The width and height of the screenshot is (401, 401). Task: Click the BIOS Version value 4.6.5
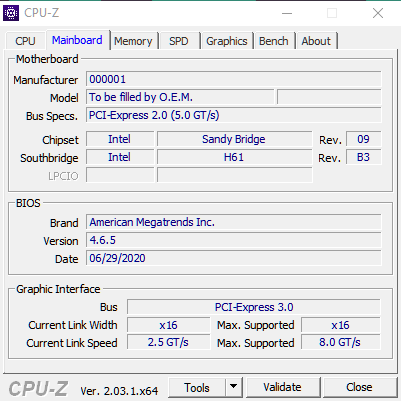(x=234, y=240)
